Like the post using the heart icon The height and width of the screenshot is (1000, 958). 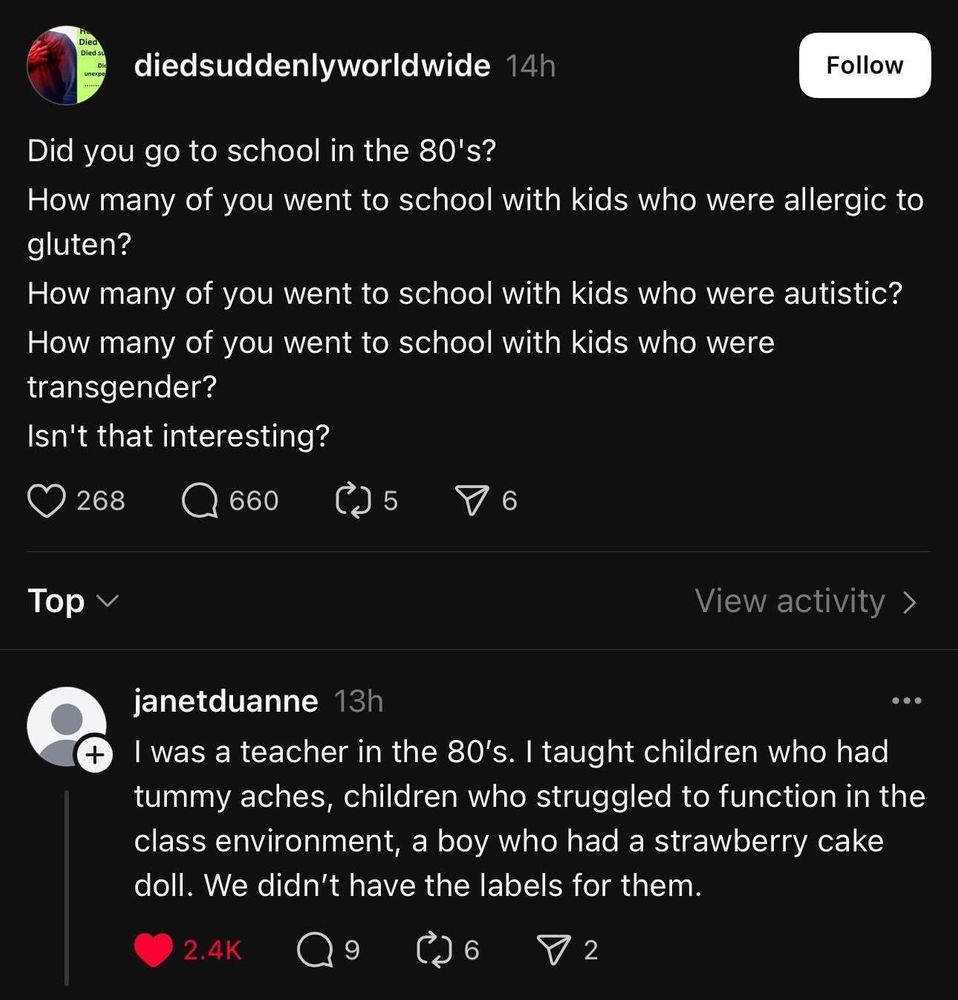point(46,500)
